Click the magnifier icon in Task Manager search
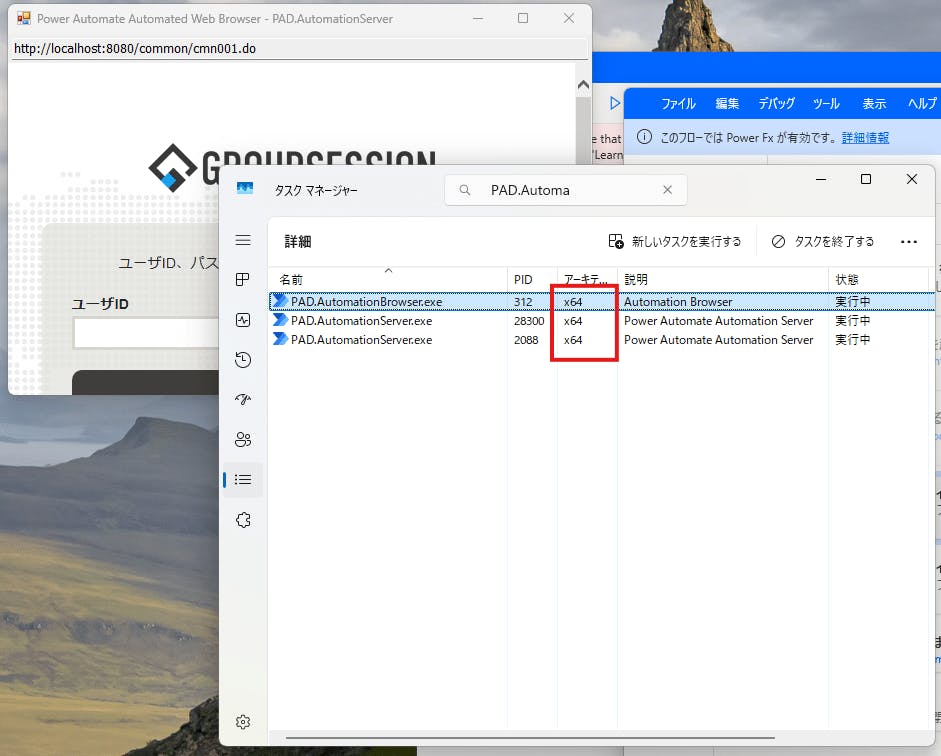This screenshot has width=941, height=756. [464, 190]
